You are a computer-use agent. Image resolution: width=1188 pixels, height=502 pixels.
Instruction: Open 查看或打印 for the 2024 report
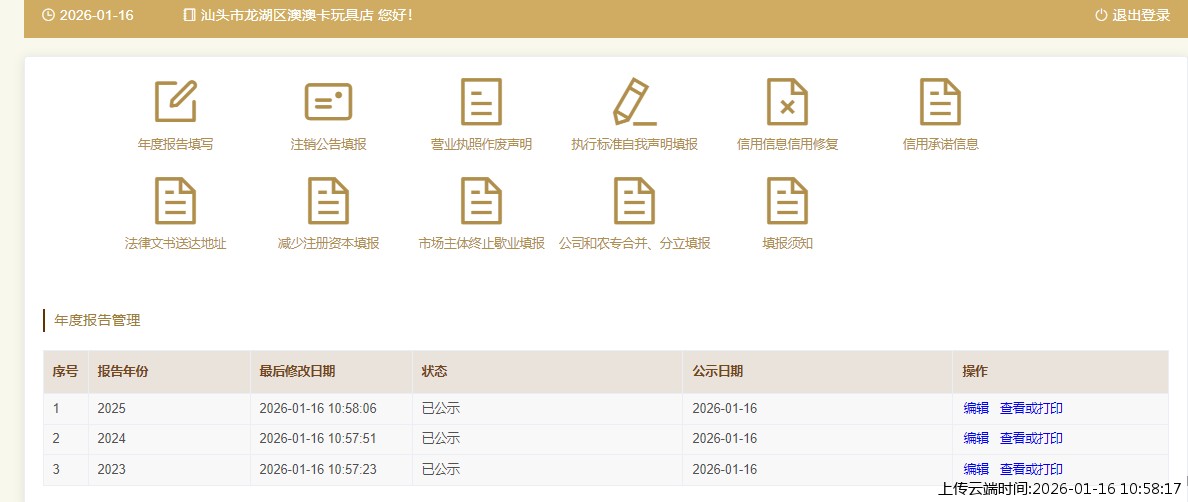click(x=1031, y=438)
